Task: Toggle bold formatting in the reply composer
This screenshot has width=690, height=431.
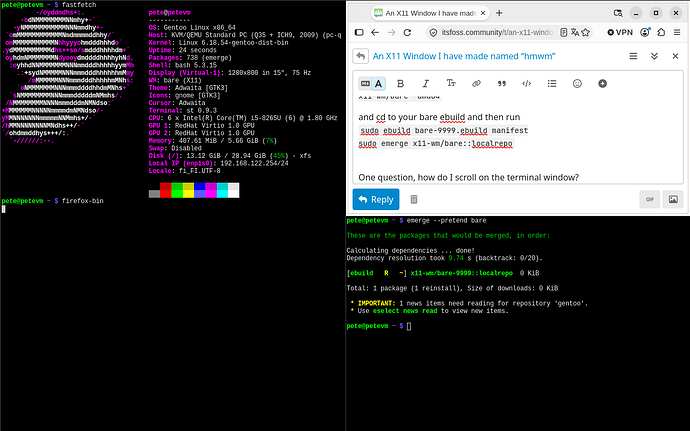Action: click(x=400, y=84)
